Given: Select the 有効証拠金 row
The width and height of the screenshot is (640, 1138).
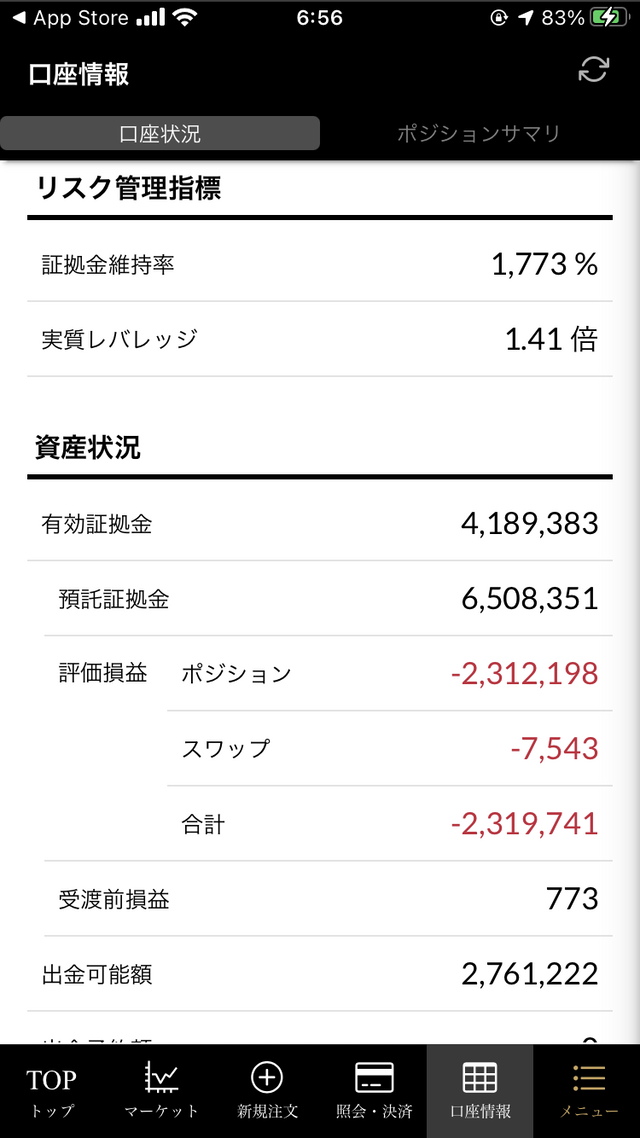Looking at the screenshot, I should [x=320, y=523].
